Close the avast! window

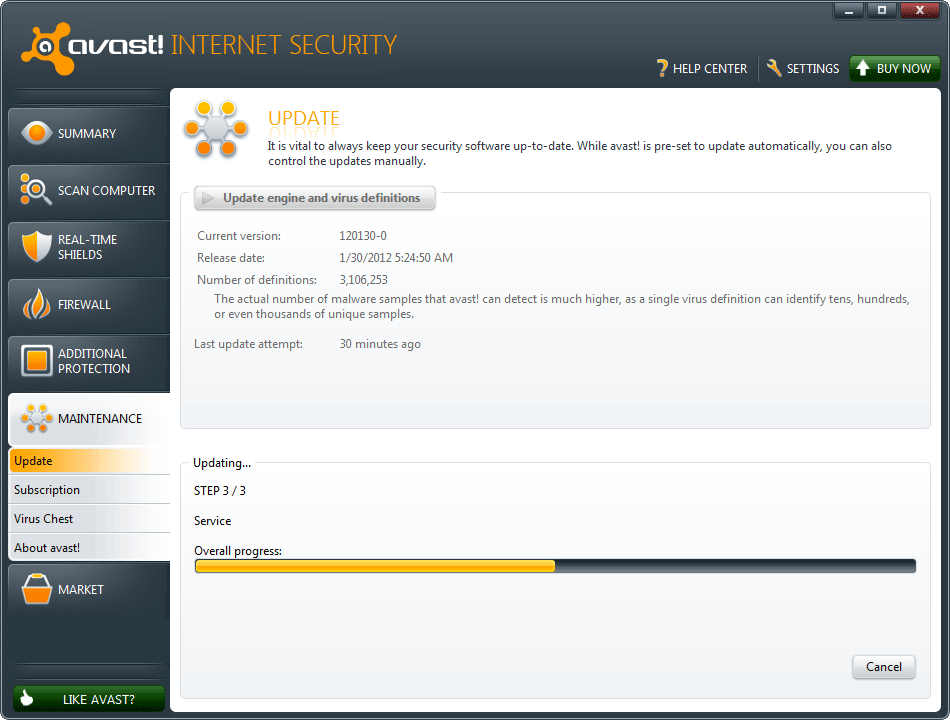pos(920,10)
